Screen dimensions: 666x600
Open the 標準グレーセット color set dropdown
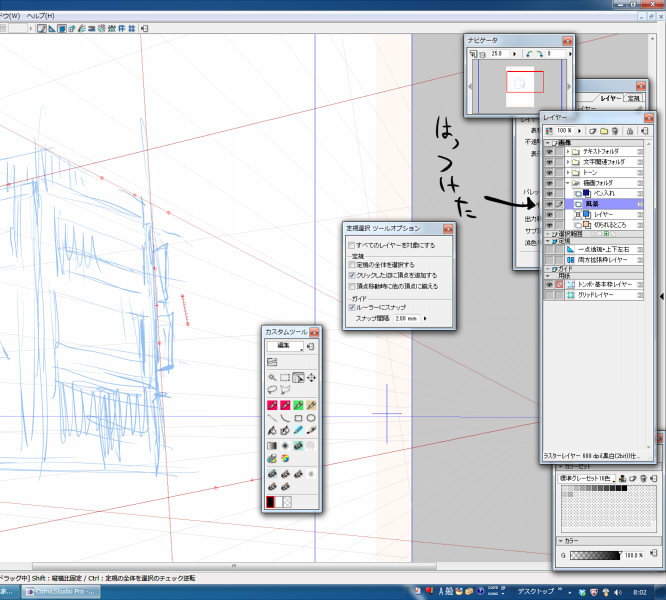coord(588,478)
